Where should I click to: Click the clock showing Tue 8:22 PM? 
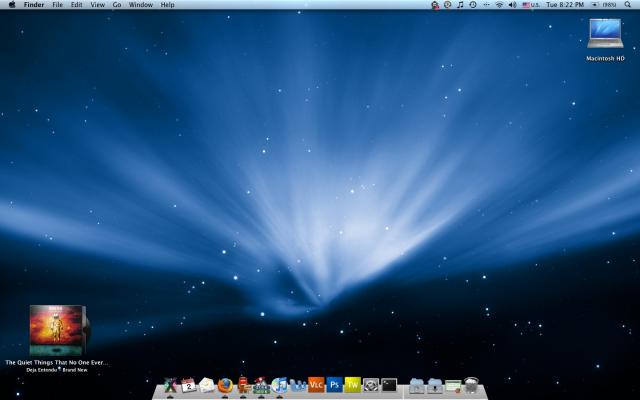coord(565,5)
